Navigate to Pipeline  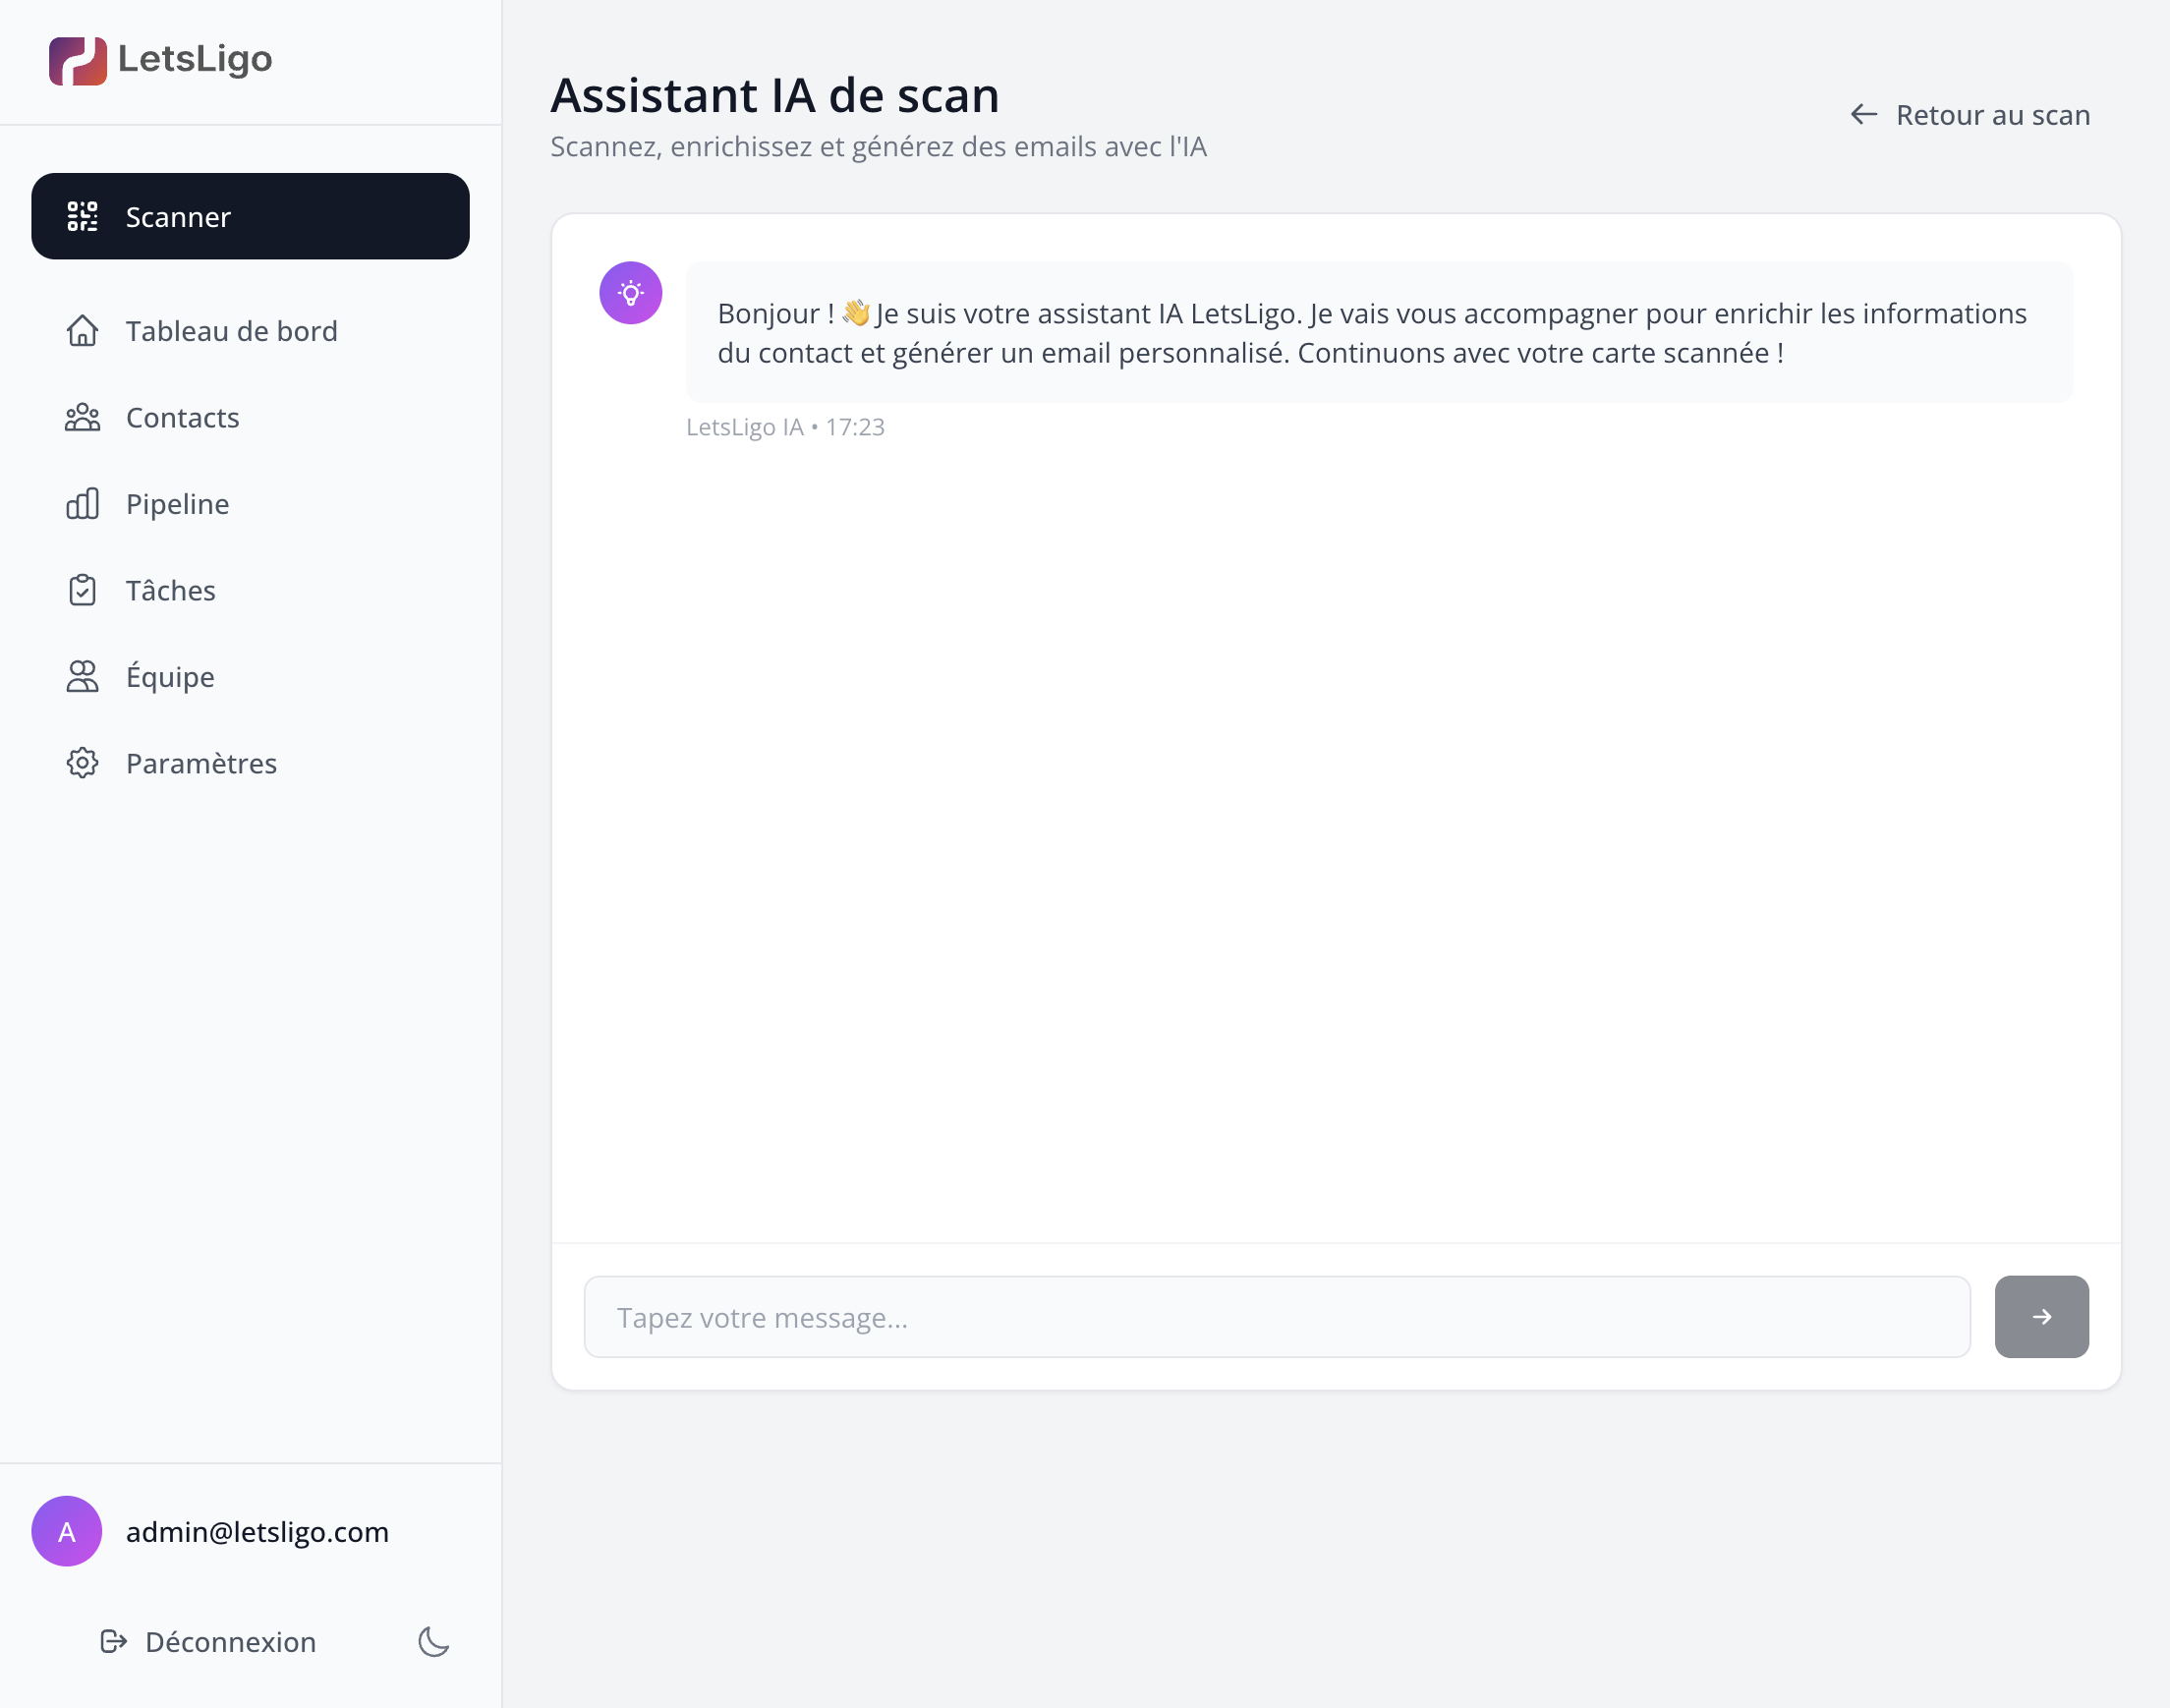coord(250,504)
